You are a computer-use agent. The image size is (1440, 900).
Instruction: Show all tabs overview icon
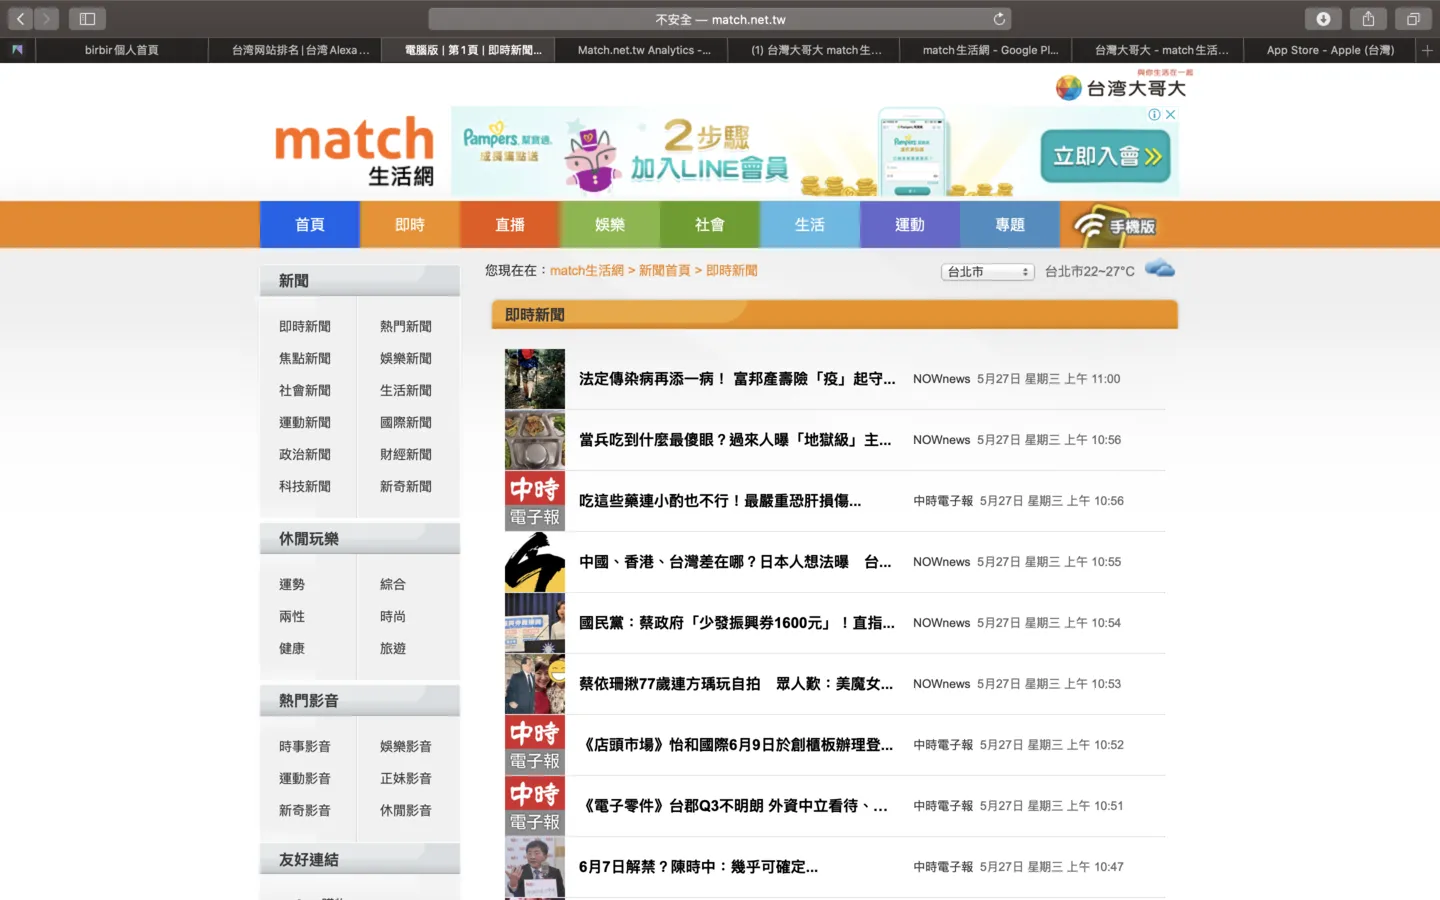pyautogui.click(x=1413, y=19)
